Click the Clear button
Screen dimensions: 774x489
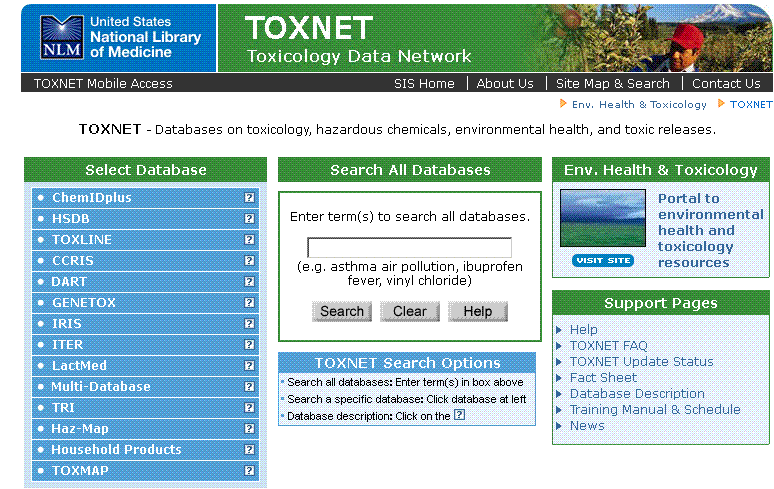pos(410,311)
